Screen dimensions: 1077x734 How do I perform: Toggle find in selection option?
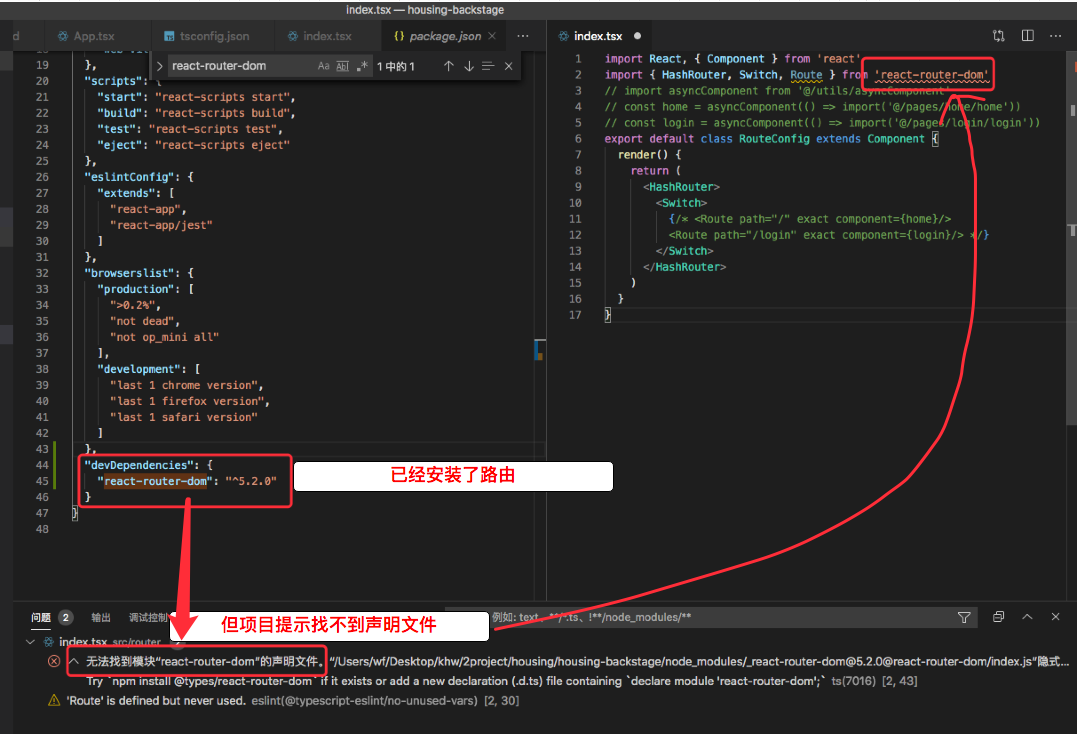click(x=488, y=68)
